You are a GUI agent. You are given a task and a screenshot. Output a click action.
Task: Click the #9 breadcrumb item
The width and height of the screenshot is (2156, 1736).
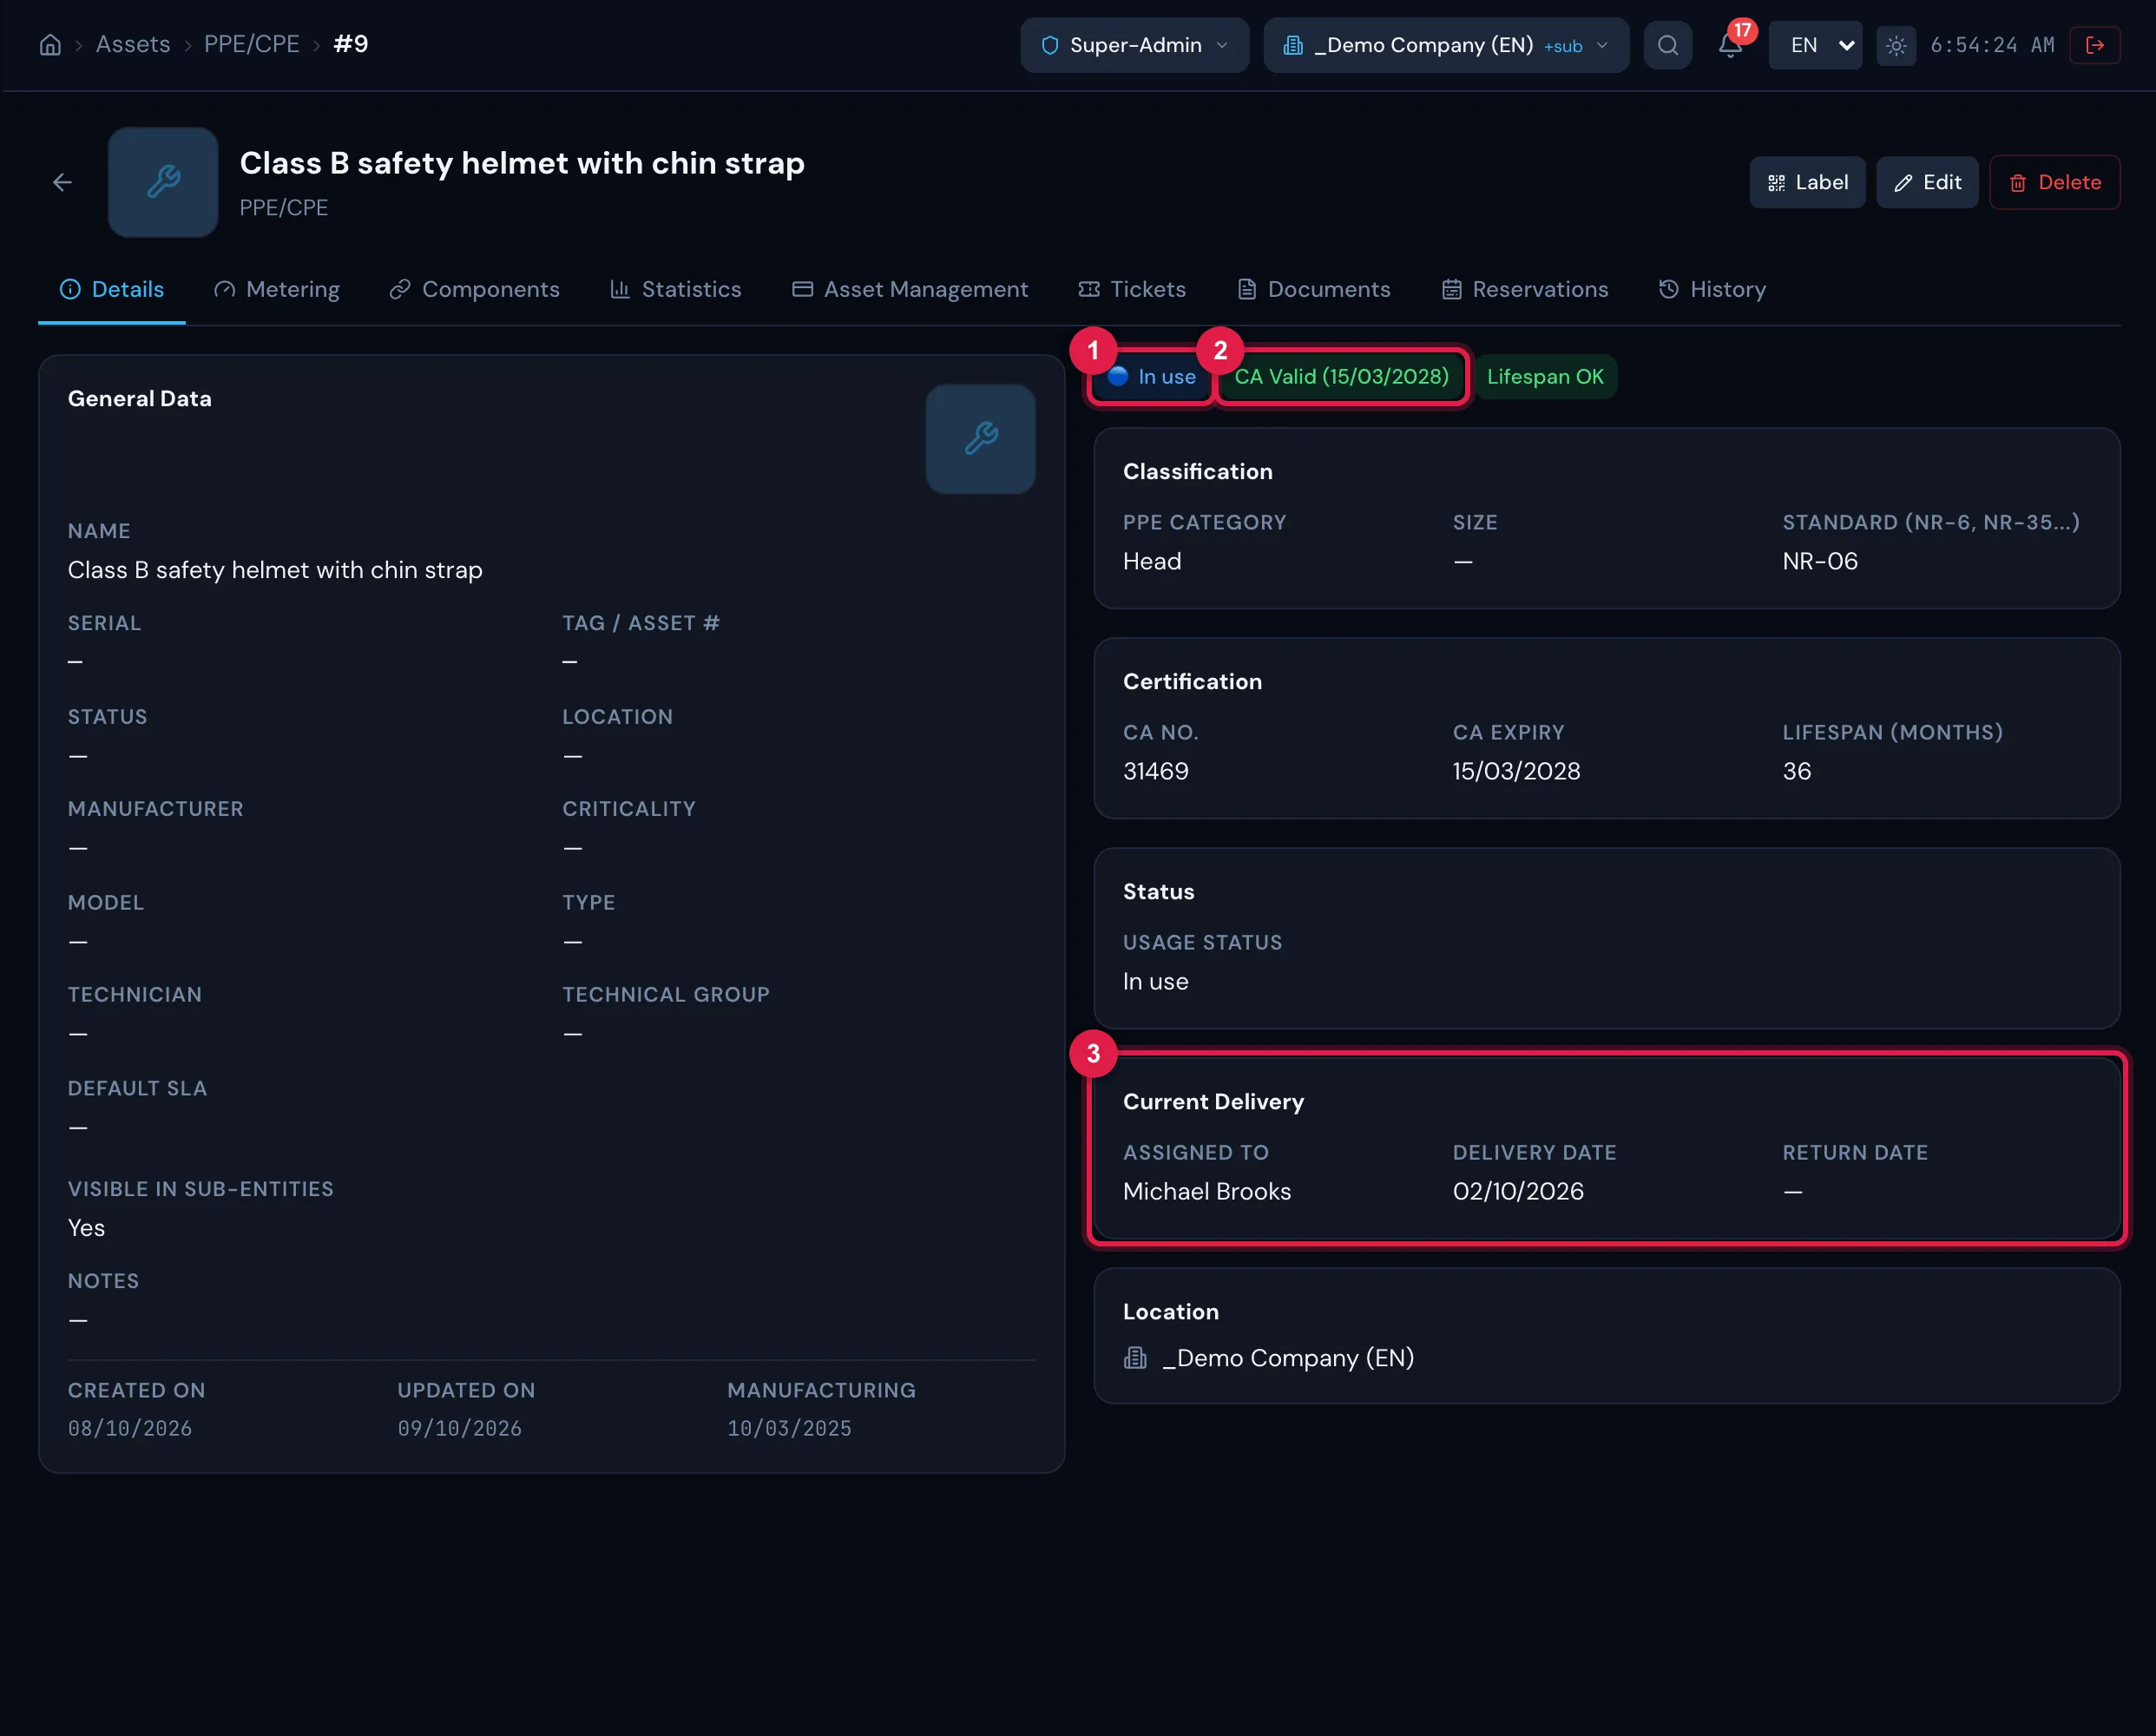point(351,44)
